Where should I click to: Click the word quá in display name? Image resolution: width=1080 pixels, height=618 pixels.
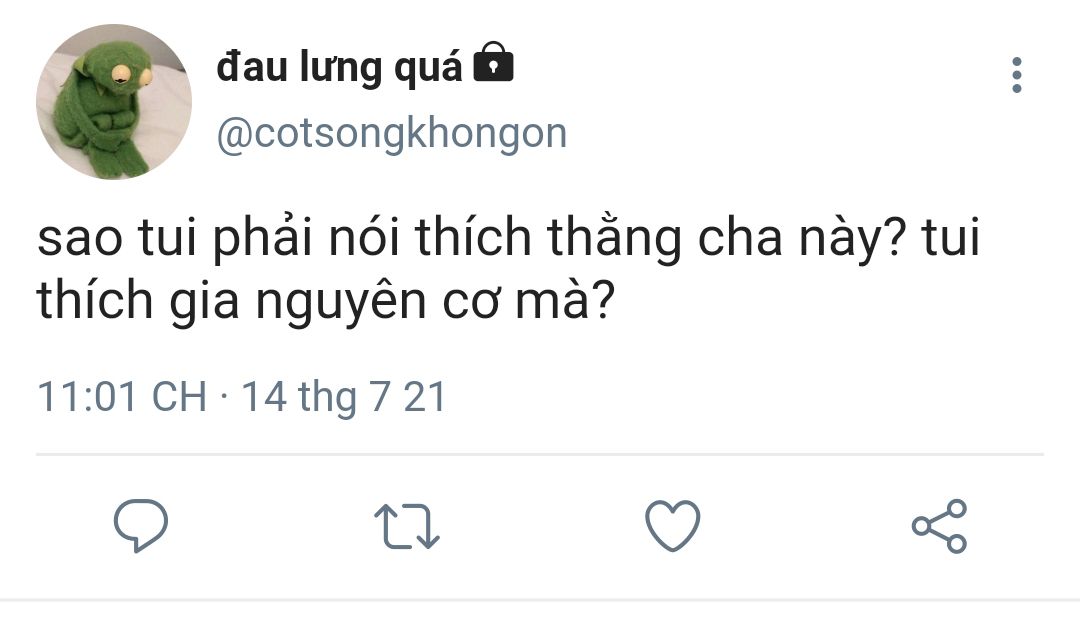[428, 68]
